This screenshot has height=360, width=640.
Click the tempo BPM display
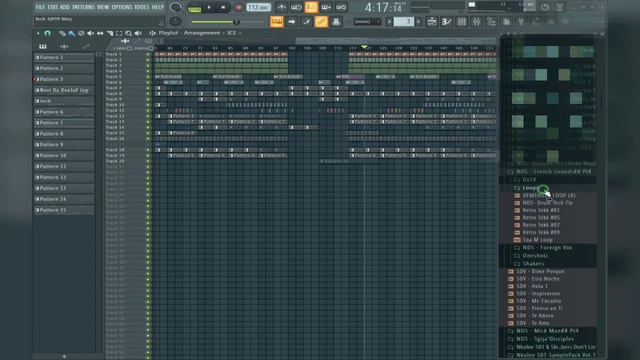(x=258, y=7)
